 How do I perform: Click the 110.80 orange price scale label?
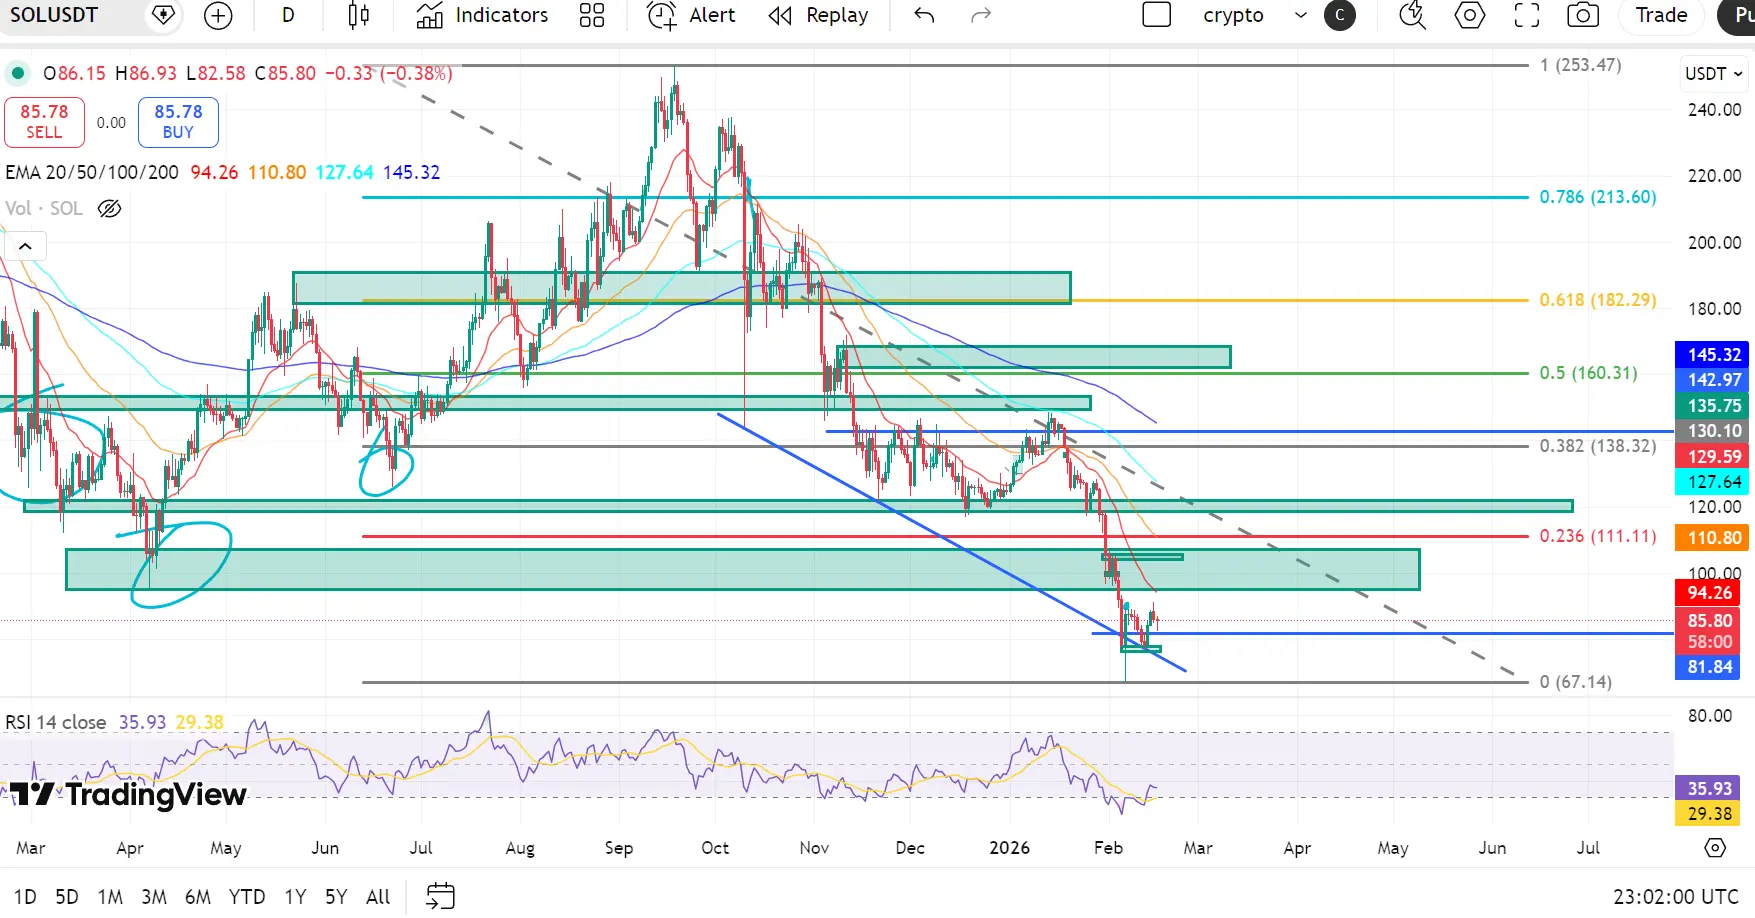1712,538
